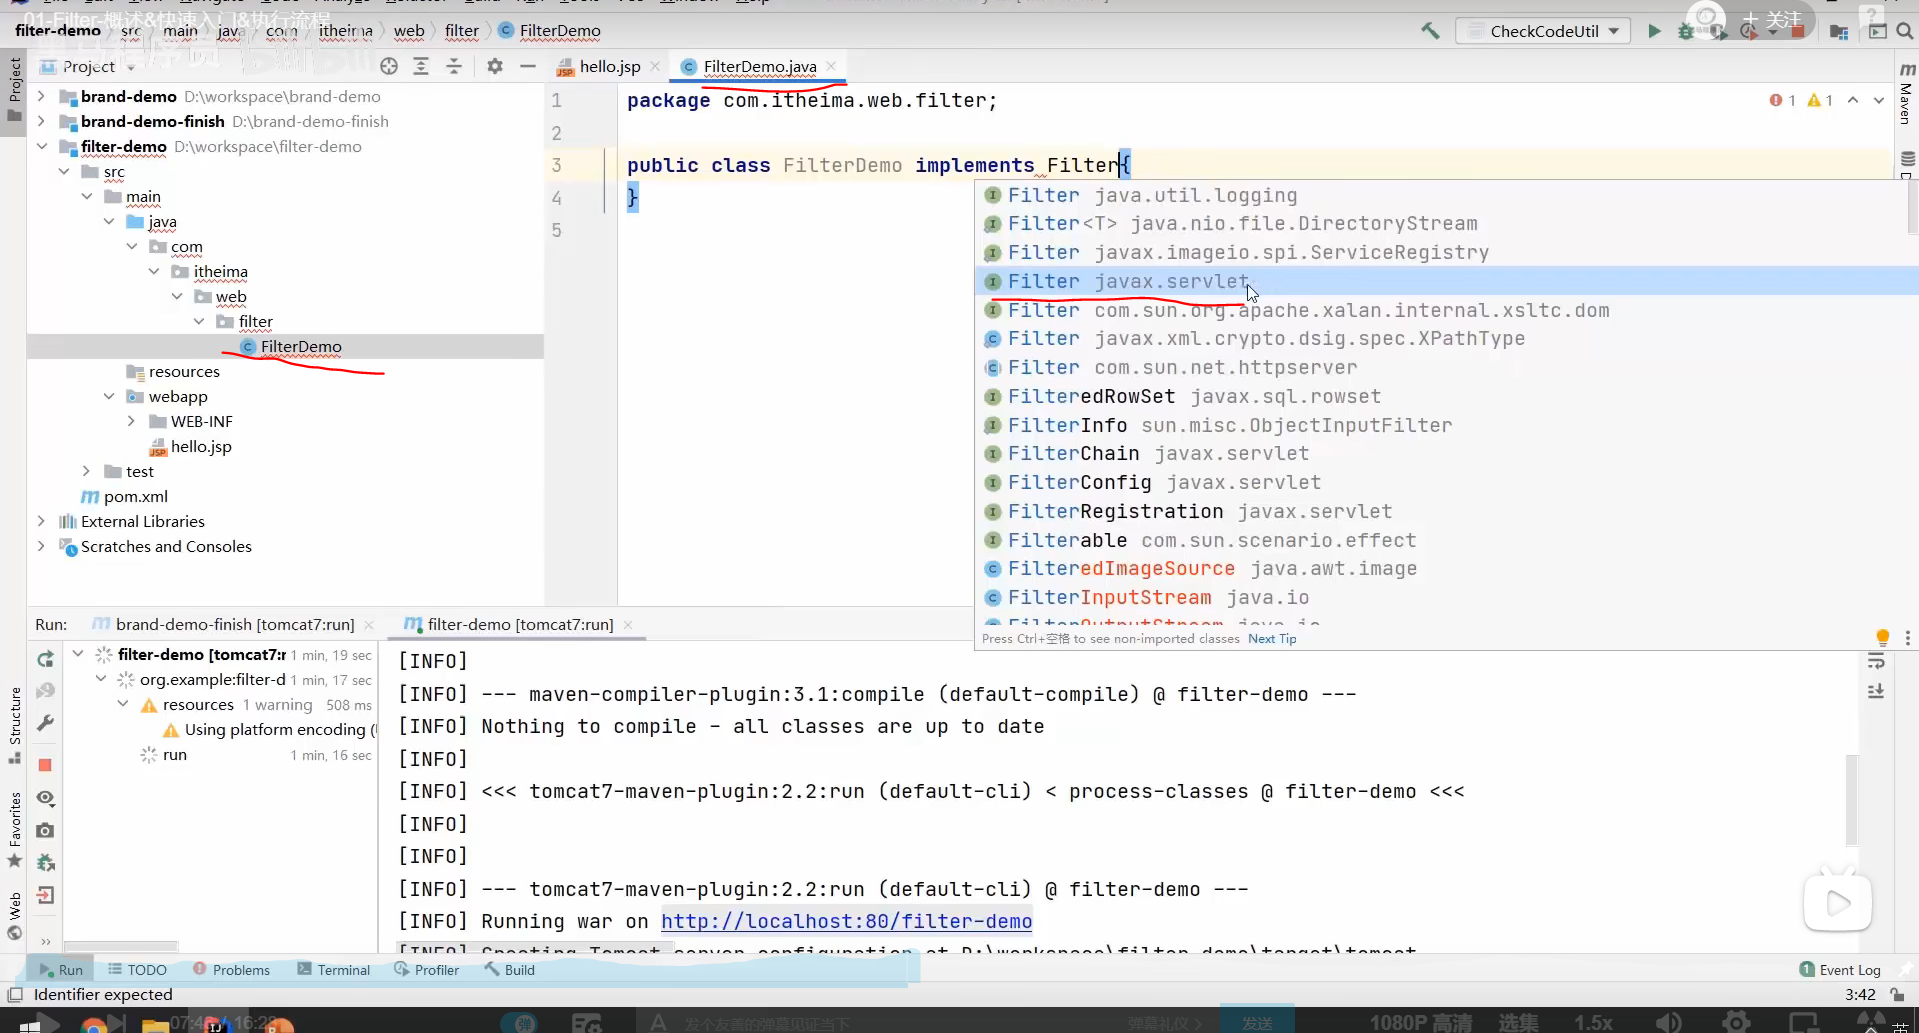This screenshot has height=1033, width=1919.
Task: Hide the Project tool window
Action: coord(528,66)
